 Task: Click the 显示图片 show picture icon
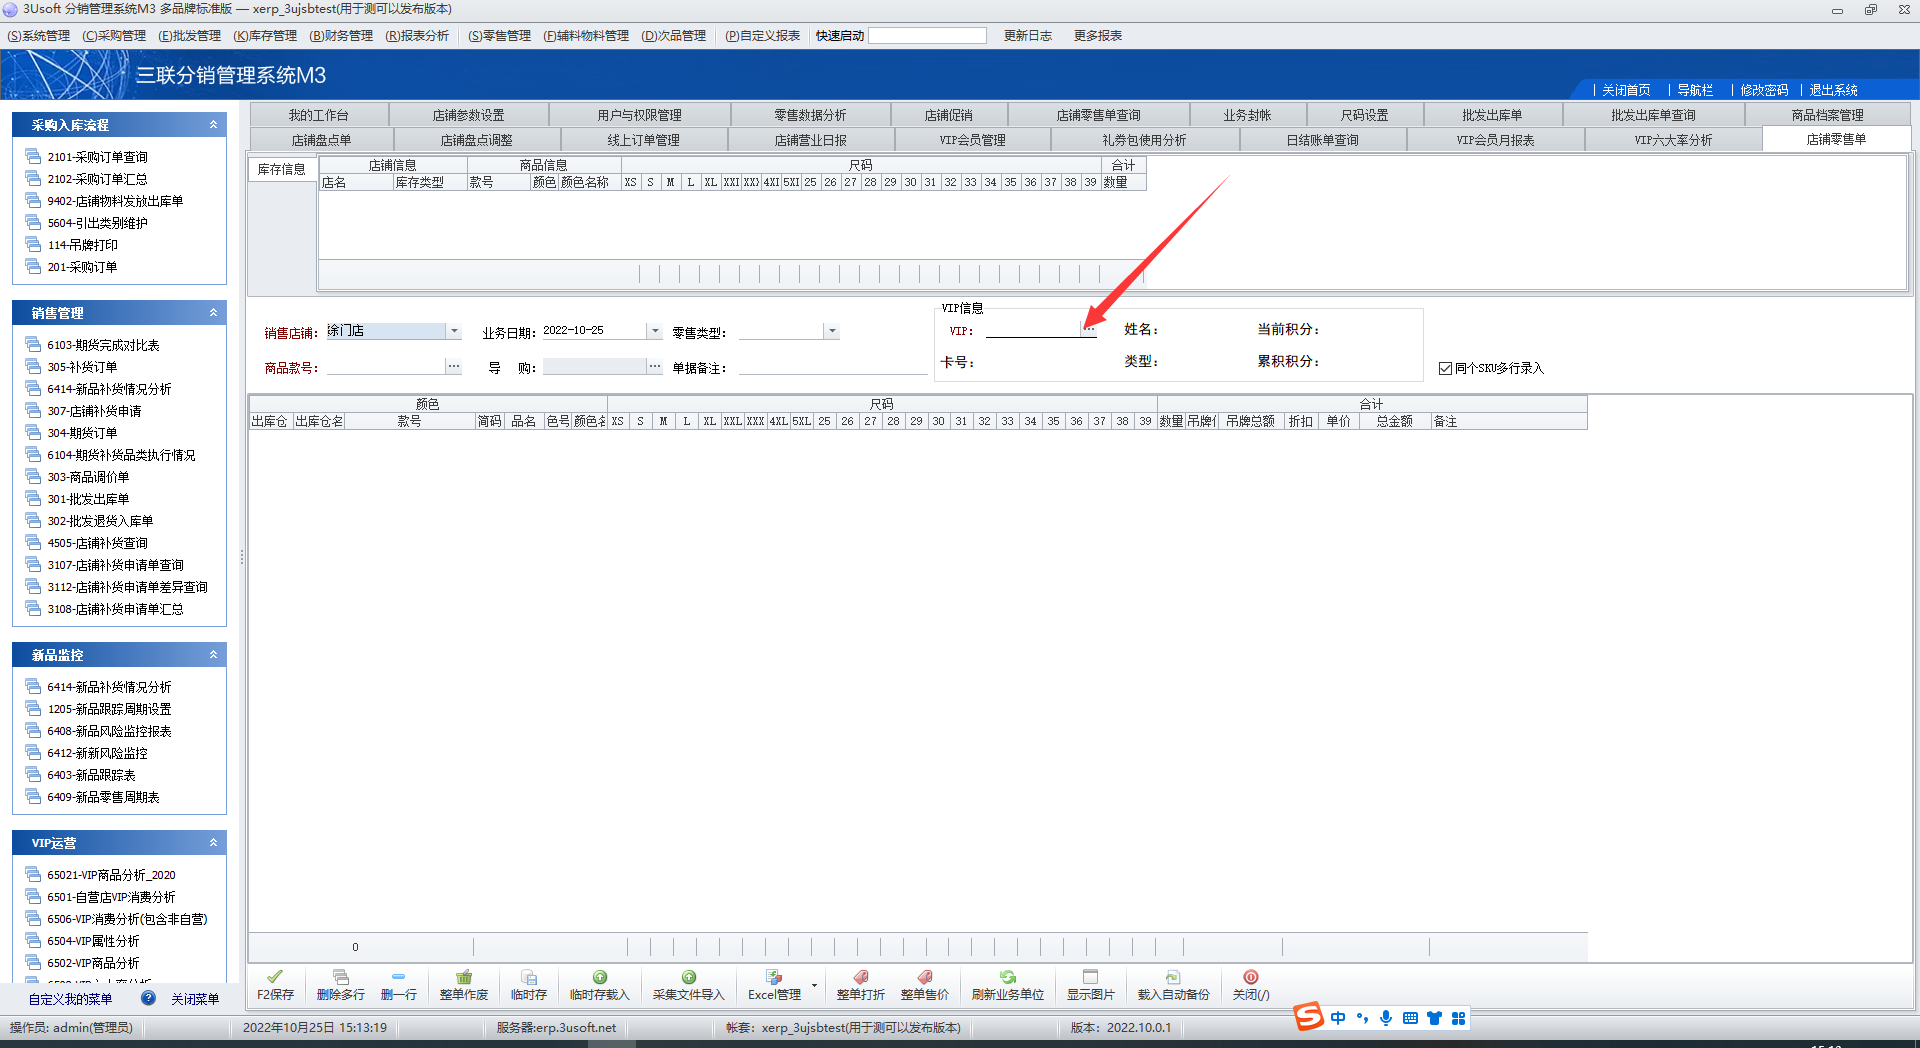(x=1091, y=977)
